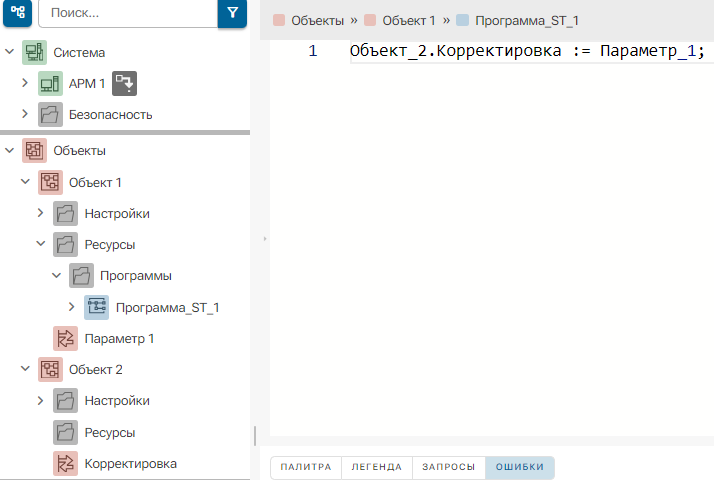The image size is (714, 480).
Task: Click the Настройки folder icon under Объект 1
Action: pyautogui.click(x=66, y=214)
